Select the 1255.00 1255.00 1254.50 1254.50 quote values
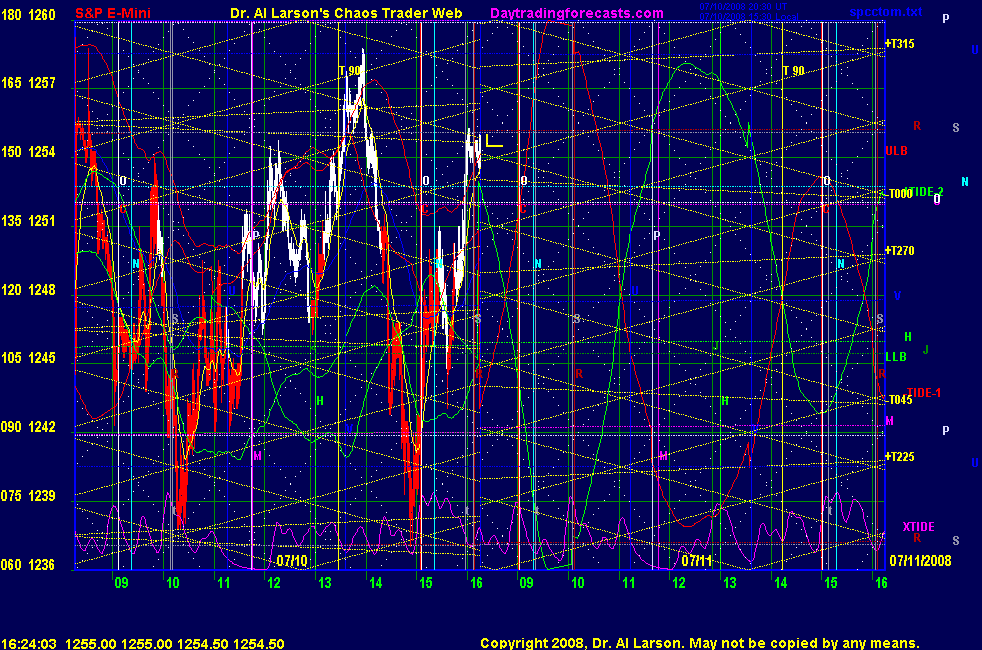The height and width of the screenshot is (650, 982). point(175,643)
